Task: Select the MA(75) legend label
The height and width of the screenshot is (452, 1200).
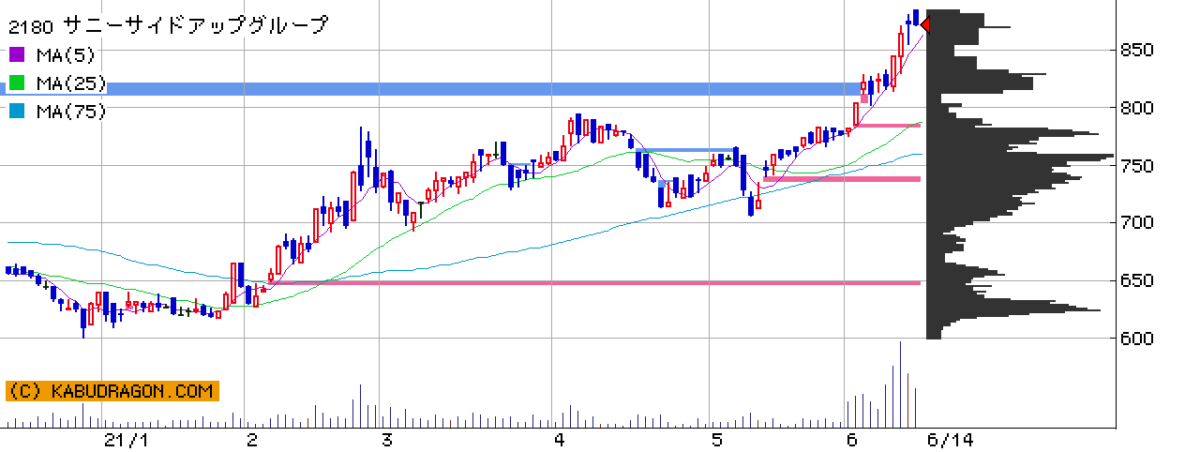Action: (70, 111)
